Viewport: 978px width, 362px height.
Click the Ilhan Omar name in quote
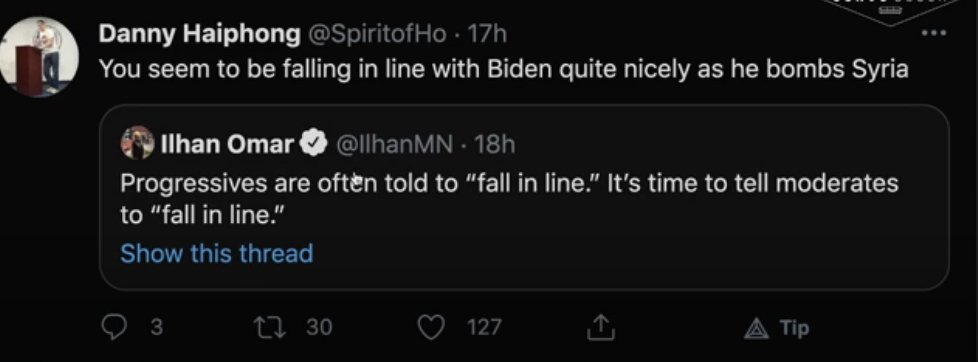(x=227, y=144)
